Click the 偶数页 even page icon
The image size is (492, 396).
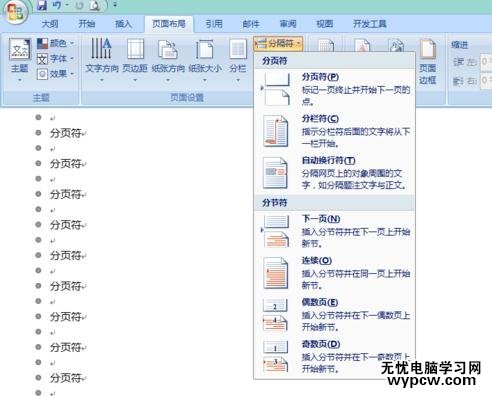tap(275, 315)
